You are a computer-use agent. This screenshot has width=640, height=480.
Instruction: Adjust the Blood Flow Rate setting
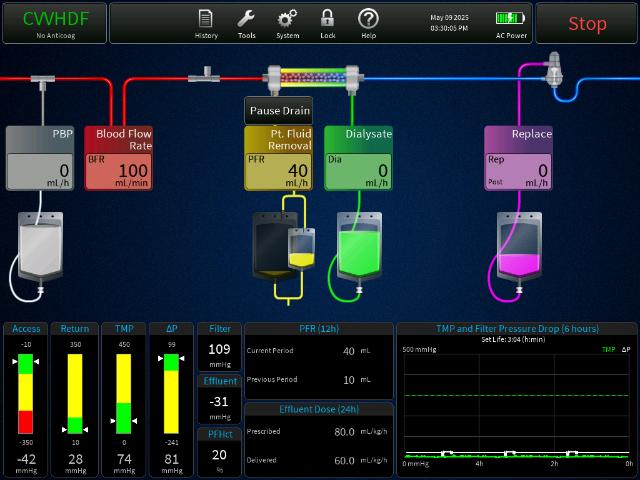point(118,158)
